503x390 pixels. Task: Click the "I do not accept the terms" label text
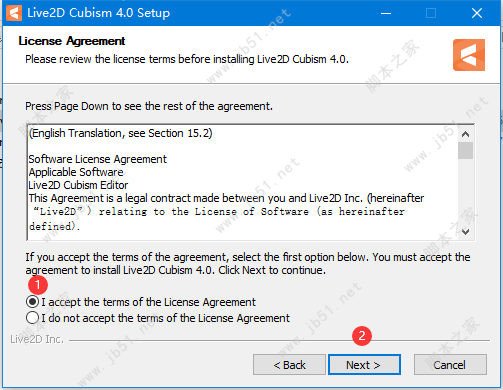point(166,318)
